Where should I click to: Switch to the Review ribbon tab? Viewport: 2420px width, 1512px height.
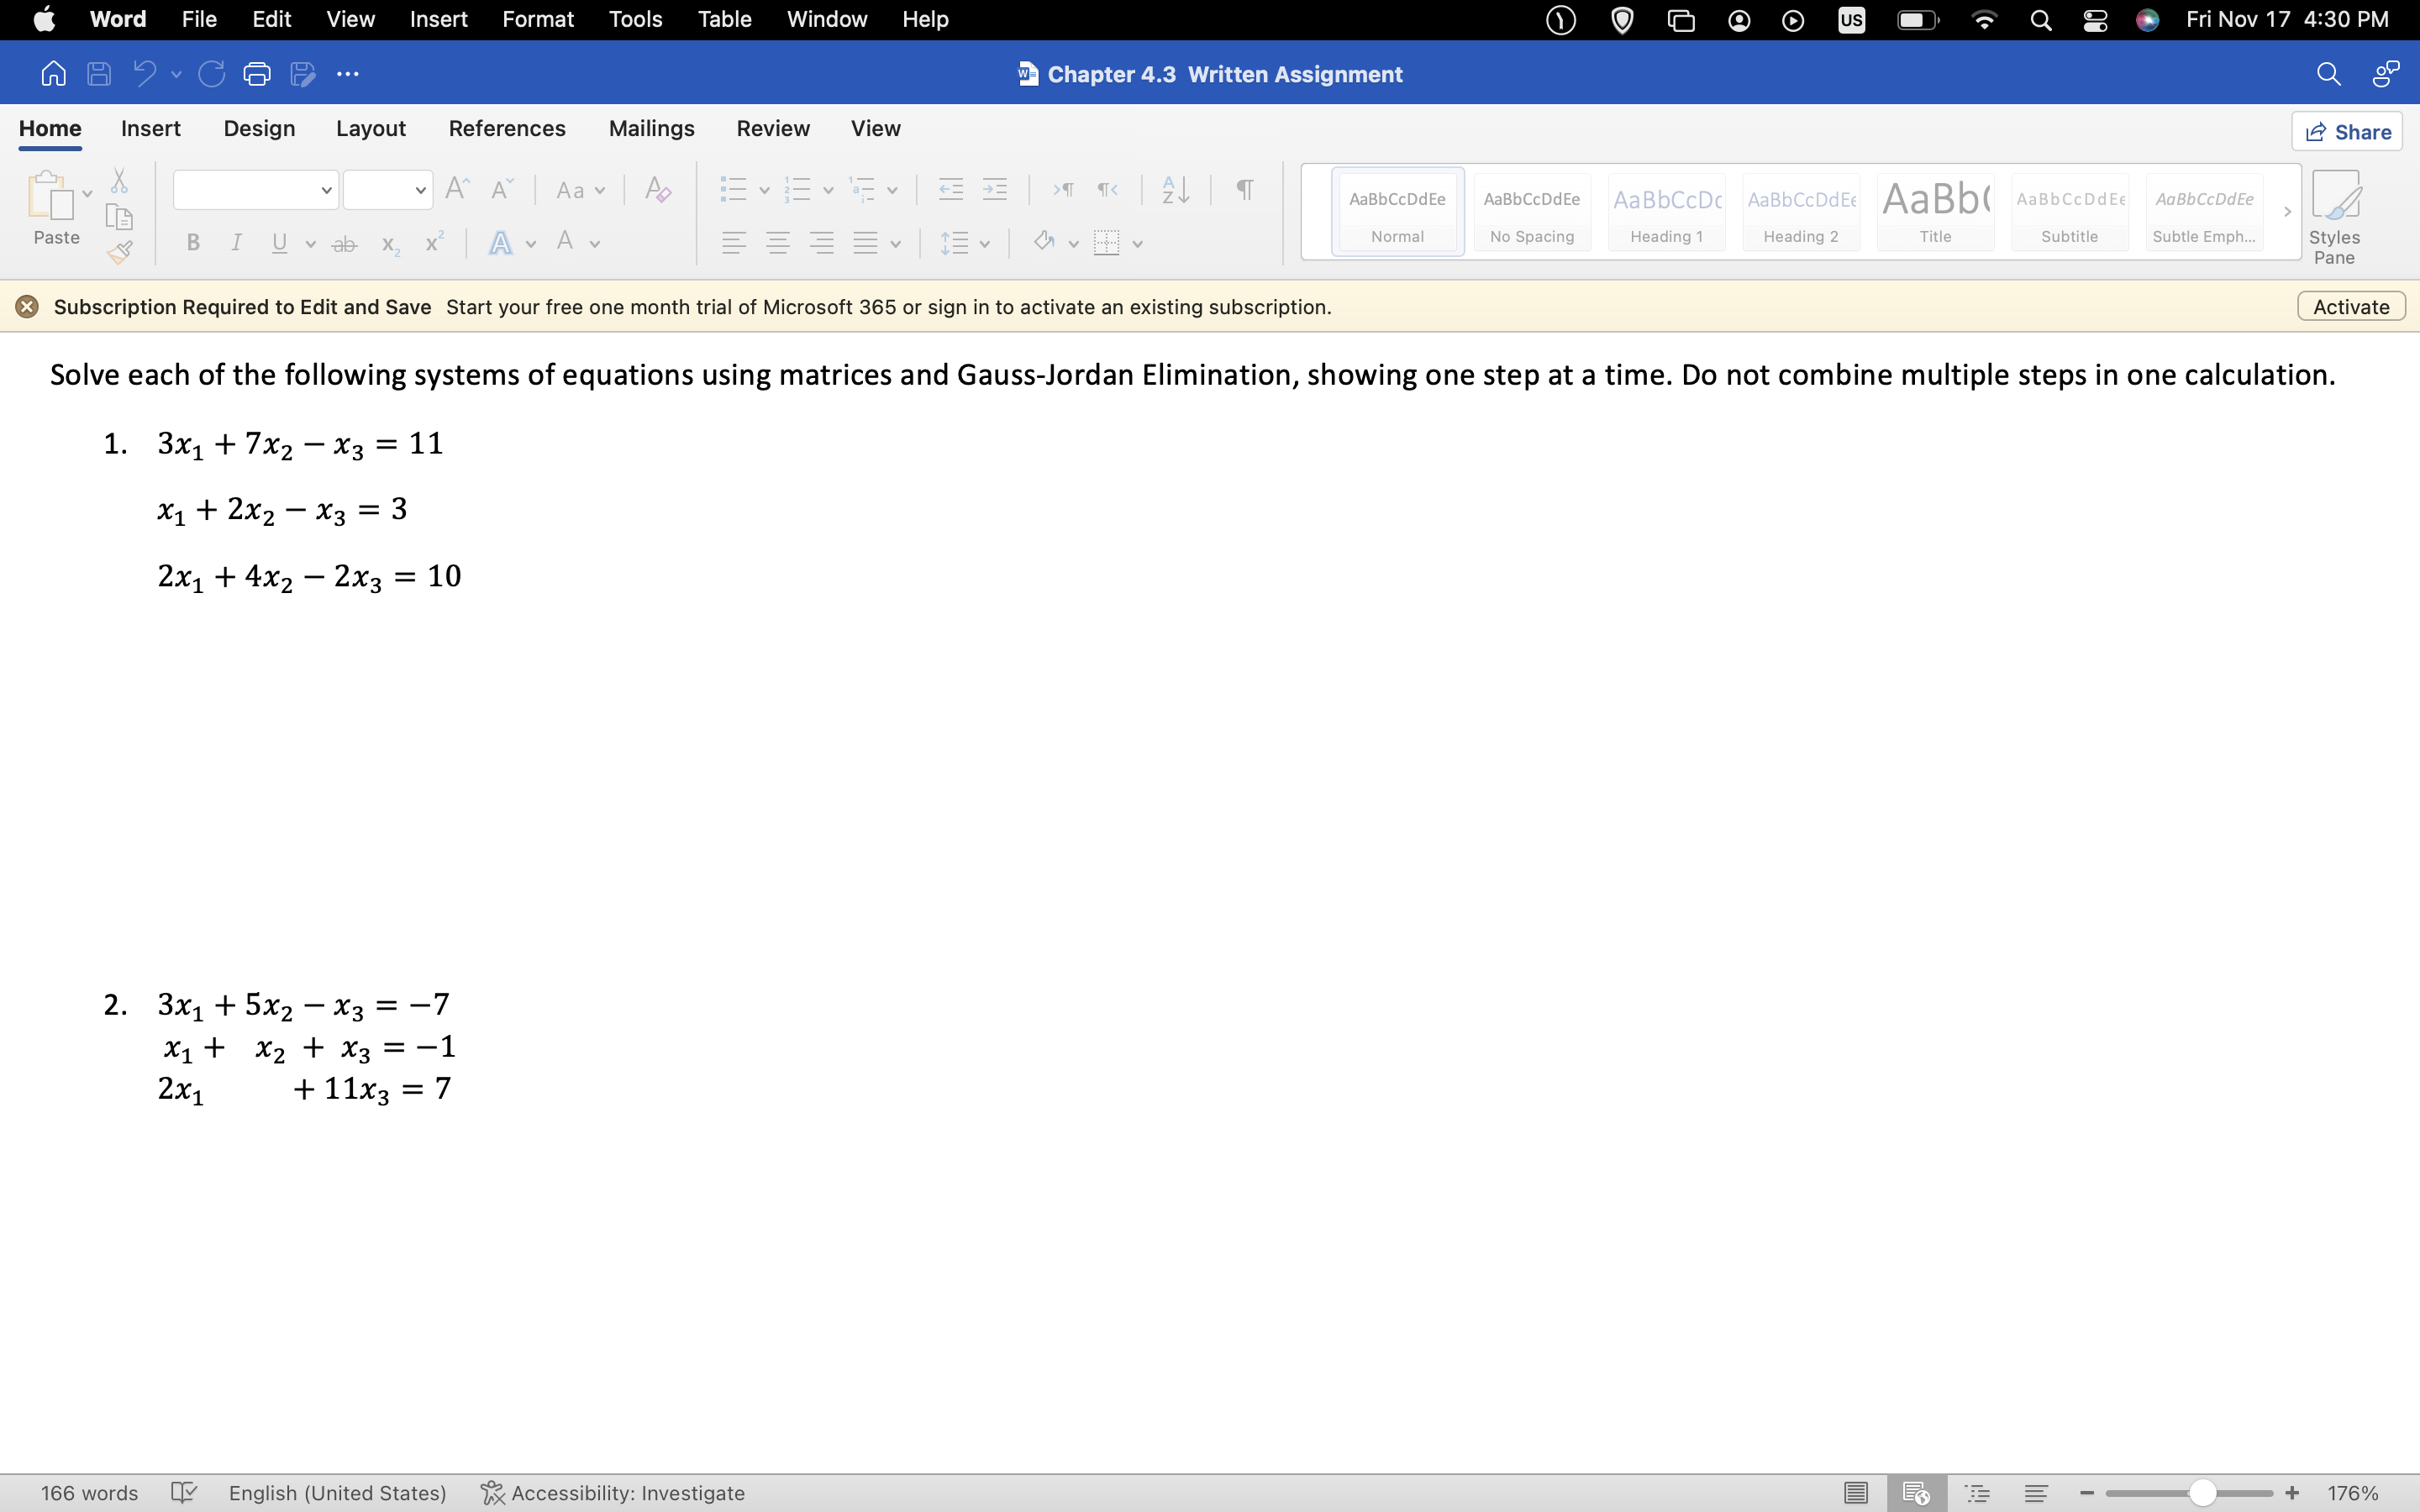pos(772,128)
